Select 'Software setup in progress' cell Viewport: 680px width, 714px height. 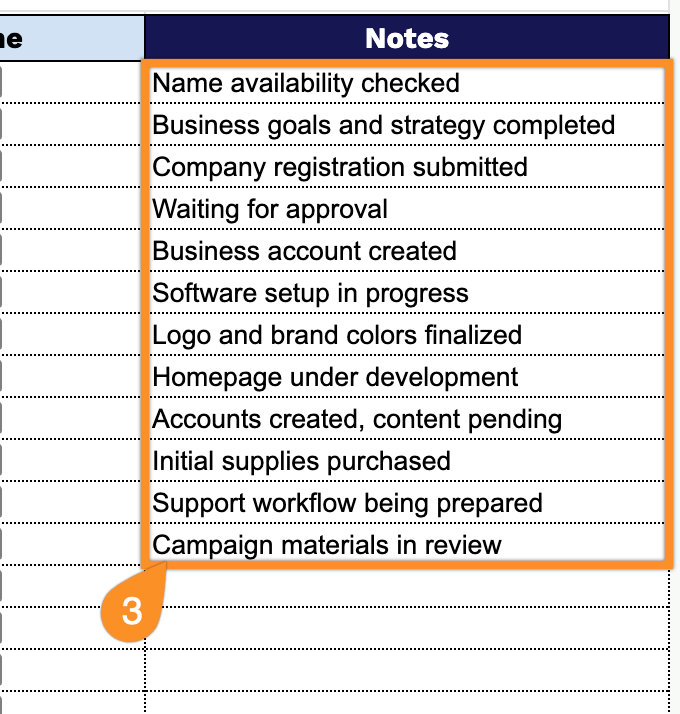pos(407,292)
